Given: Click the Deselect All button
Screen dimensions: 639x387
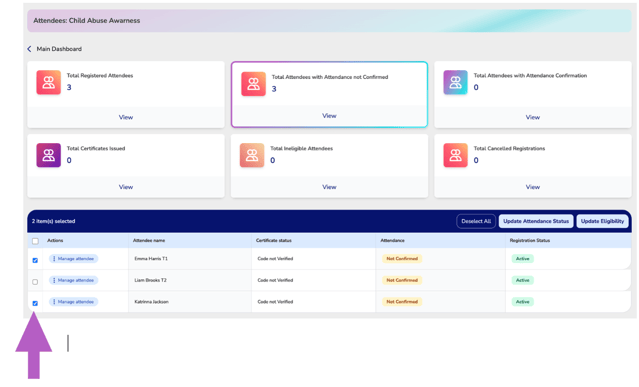Looking at the screenshot, I should coord(476,221).
